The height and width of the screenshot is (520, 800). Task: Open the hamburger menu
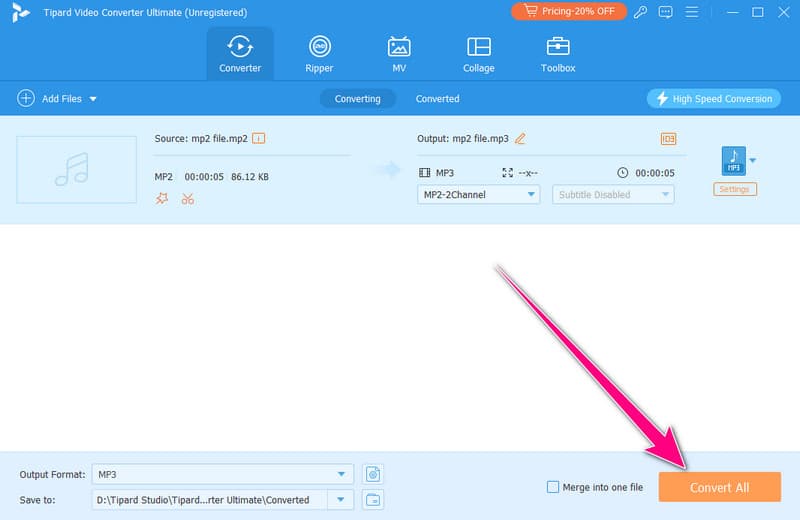point(692,12)
